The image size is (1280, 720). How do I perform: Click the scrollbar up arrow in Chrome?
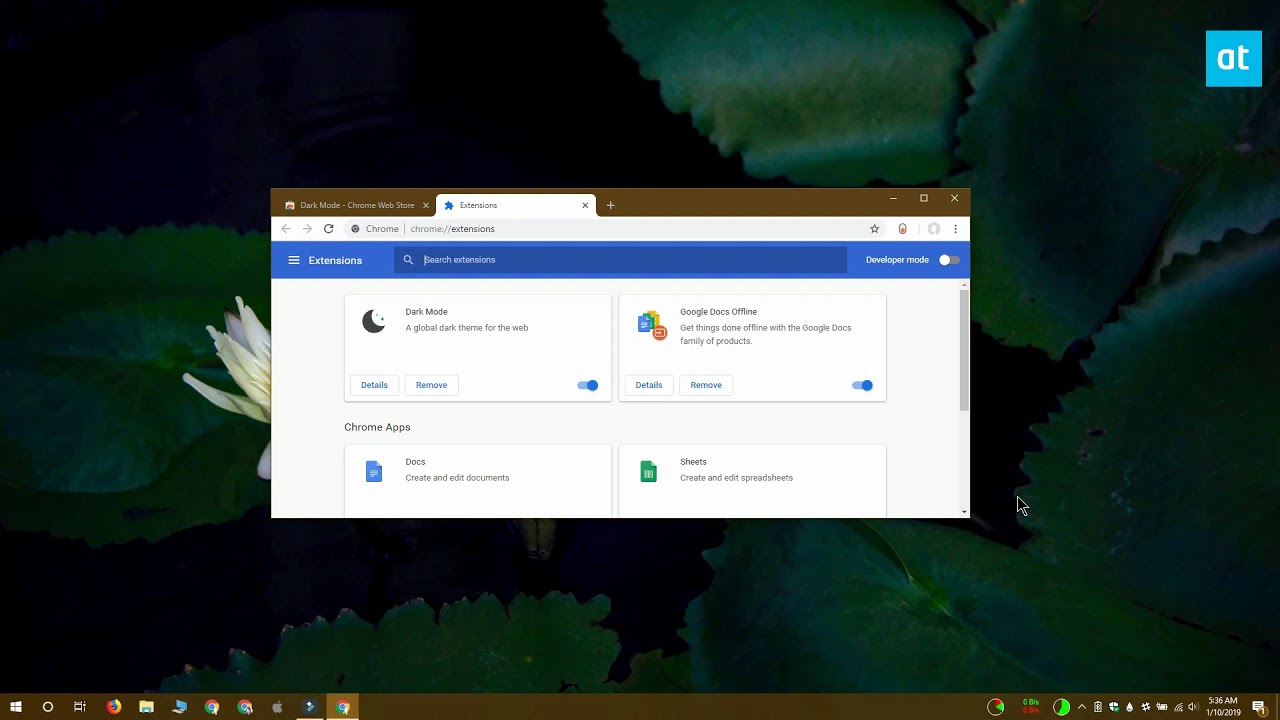click(964, 285)
